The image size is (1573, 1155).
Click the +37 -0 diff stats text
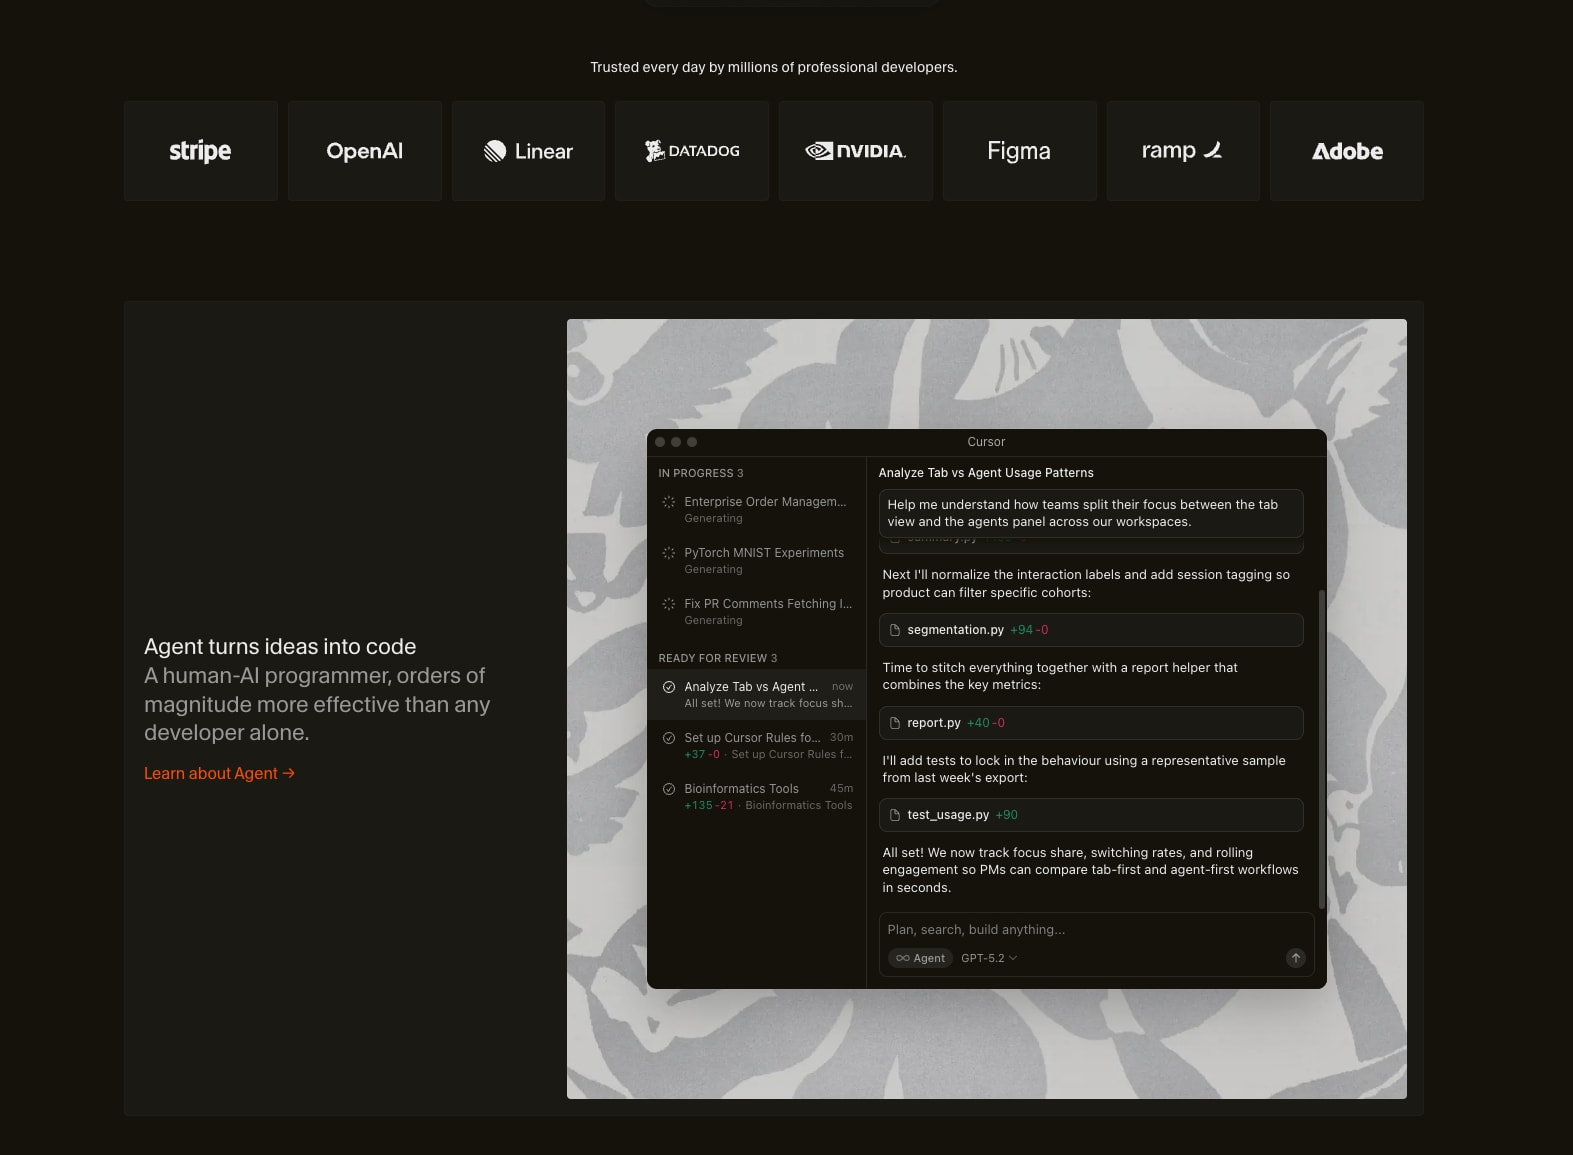tap(702, 754)
